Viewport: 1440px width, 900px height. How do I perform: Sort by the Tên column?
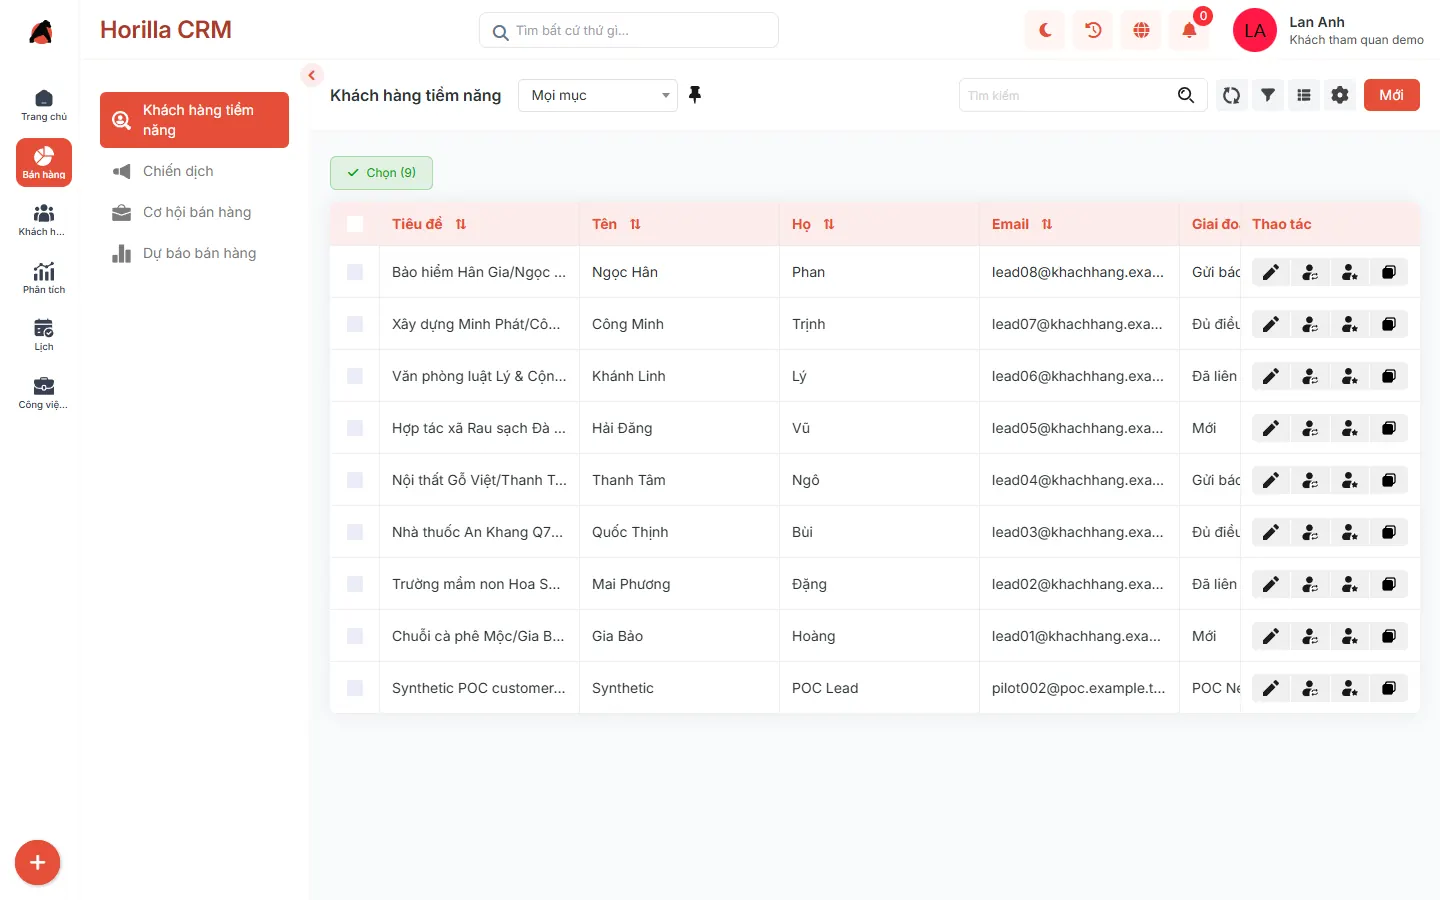pyautogui.click(x=635, y=224)
